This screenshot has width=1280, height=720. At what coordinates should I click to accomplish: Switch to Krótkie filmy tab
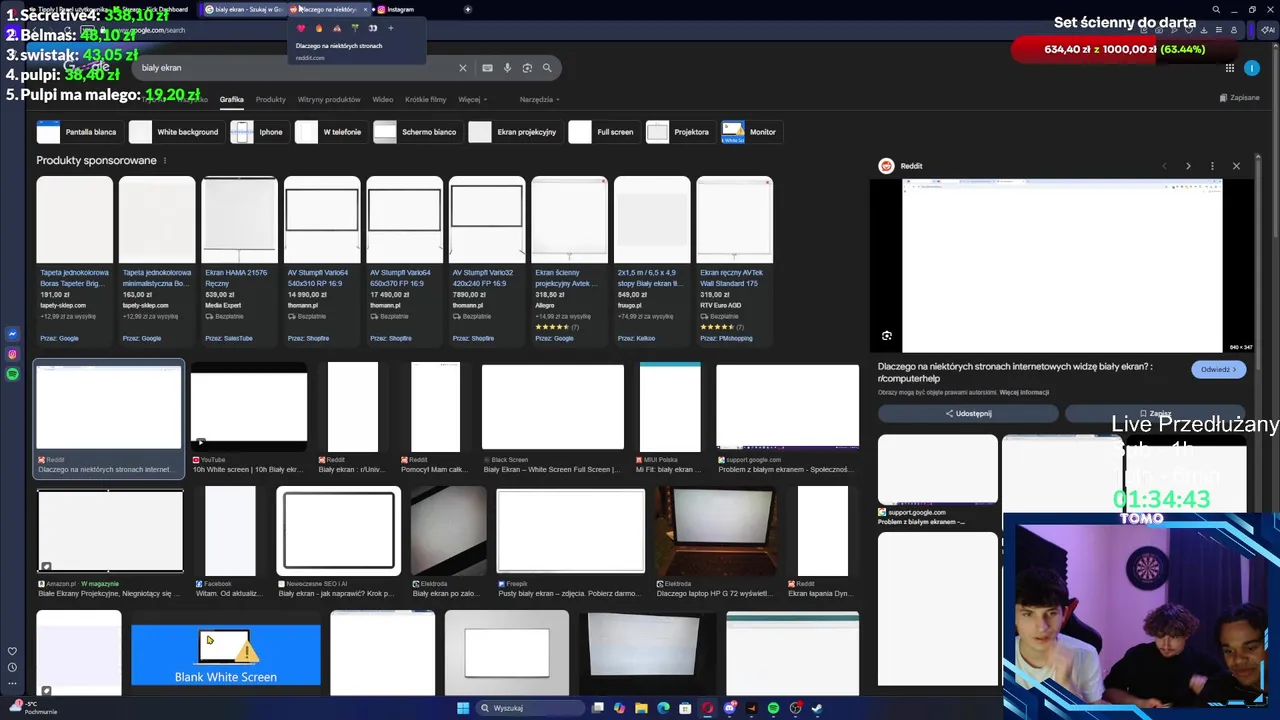[x=426, y=100]
